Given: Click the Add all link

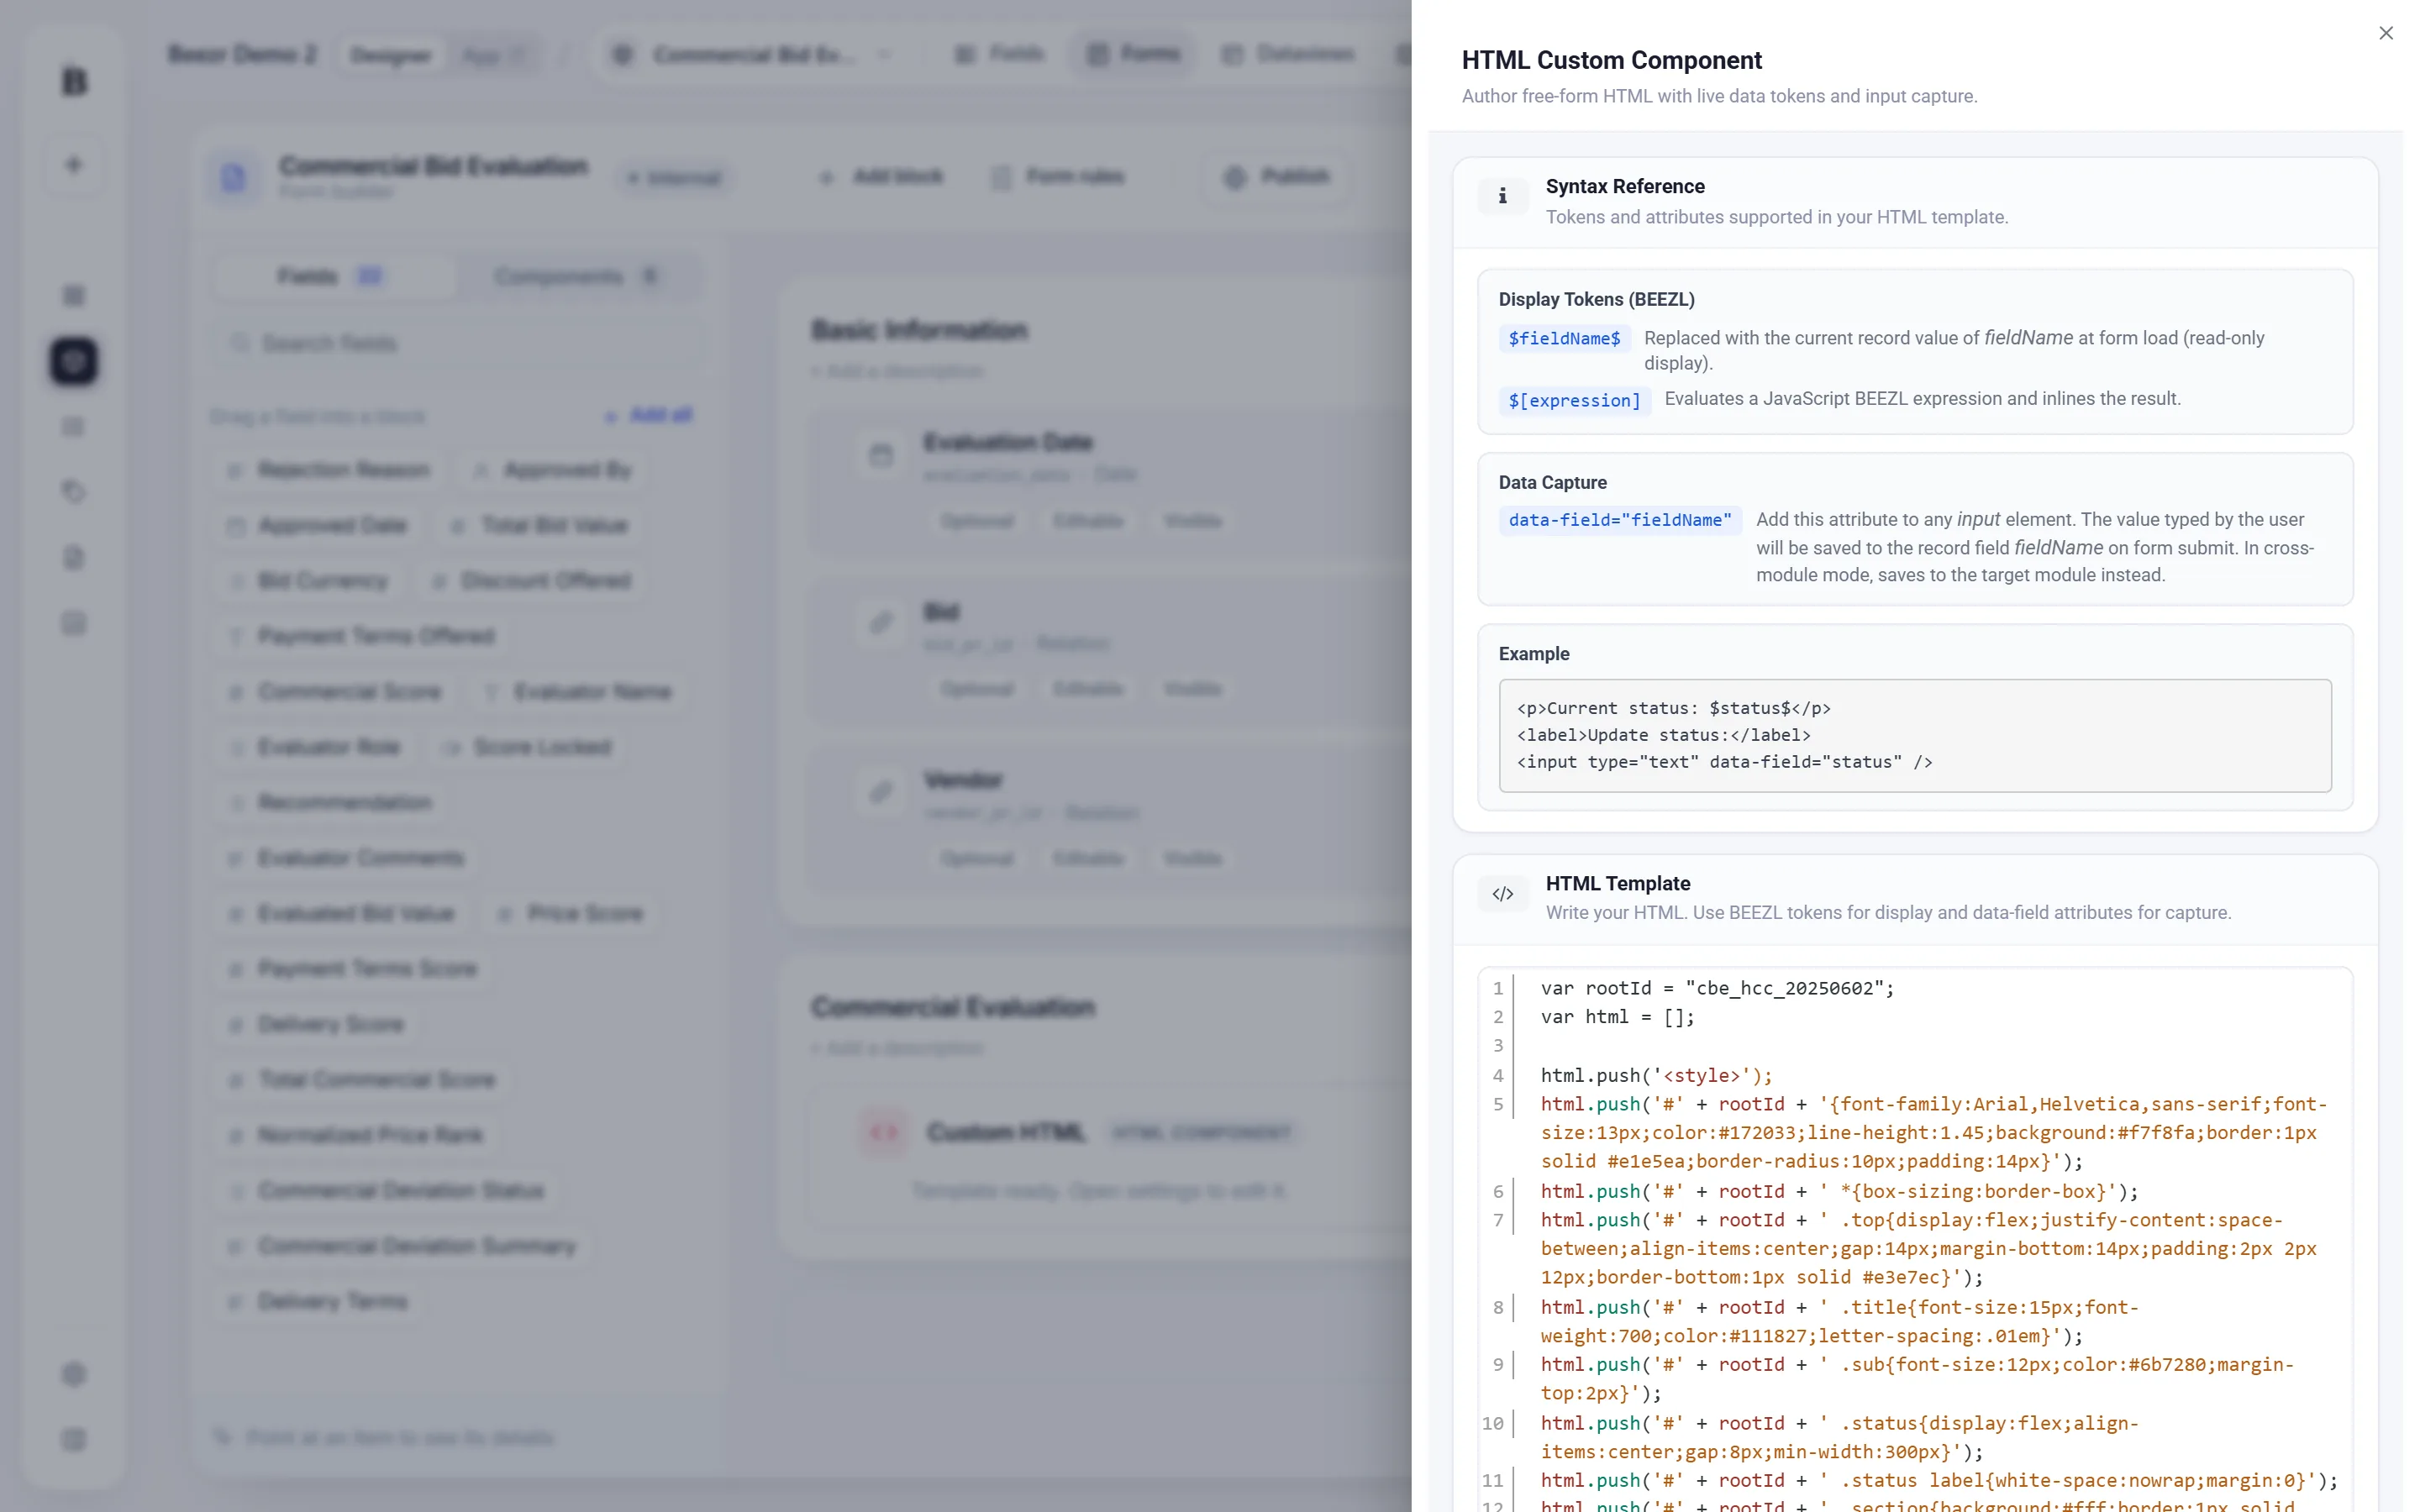Looking at the screenshot, I should point(649,415).
